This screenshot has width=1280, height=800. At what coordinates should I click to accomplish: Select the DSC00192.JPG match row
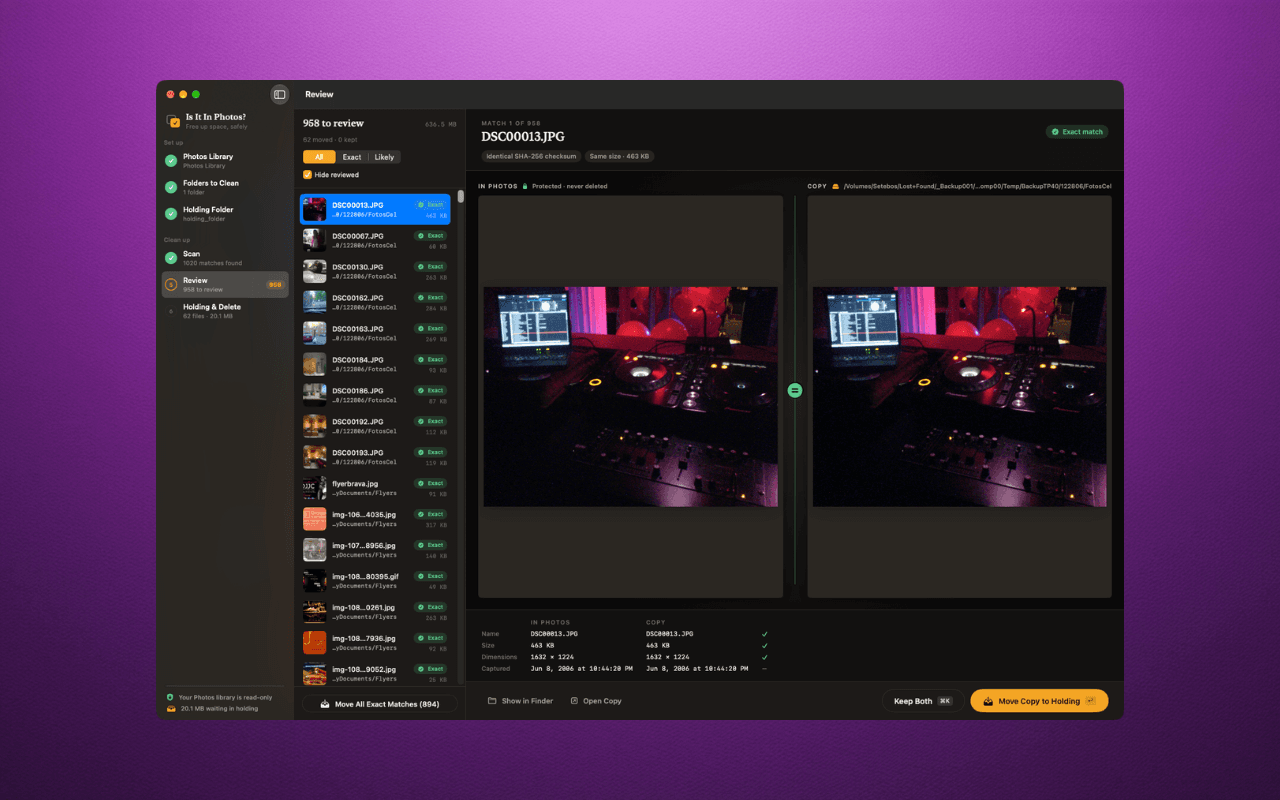pyautogui.click(x=375, y=426)
